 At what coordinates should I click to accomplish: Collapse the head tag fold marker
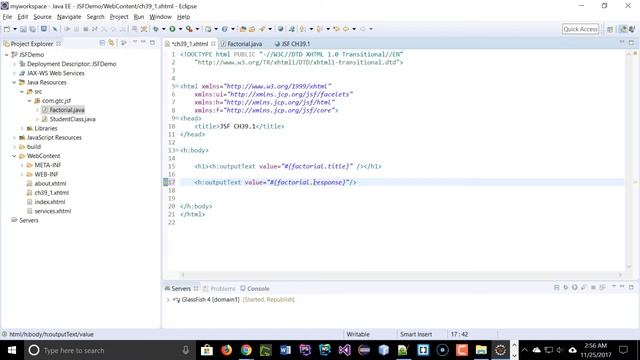(177, 118)
